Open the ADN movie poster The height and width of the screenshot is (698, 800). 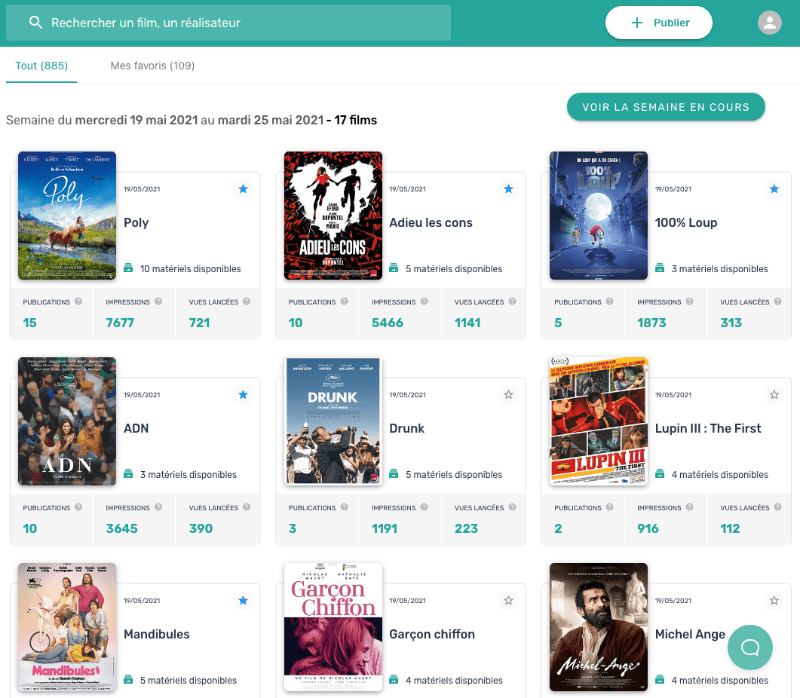[67, 421]
